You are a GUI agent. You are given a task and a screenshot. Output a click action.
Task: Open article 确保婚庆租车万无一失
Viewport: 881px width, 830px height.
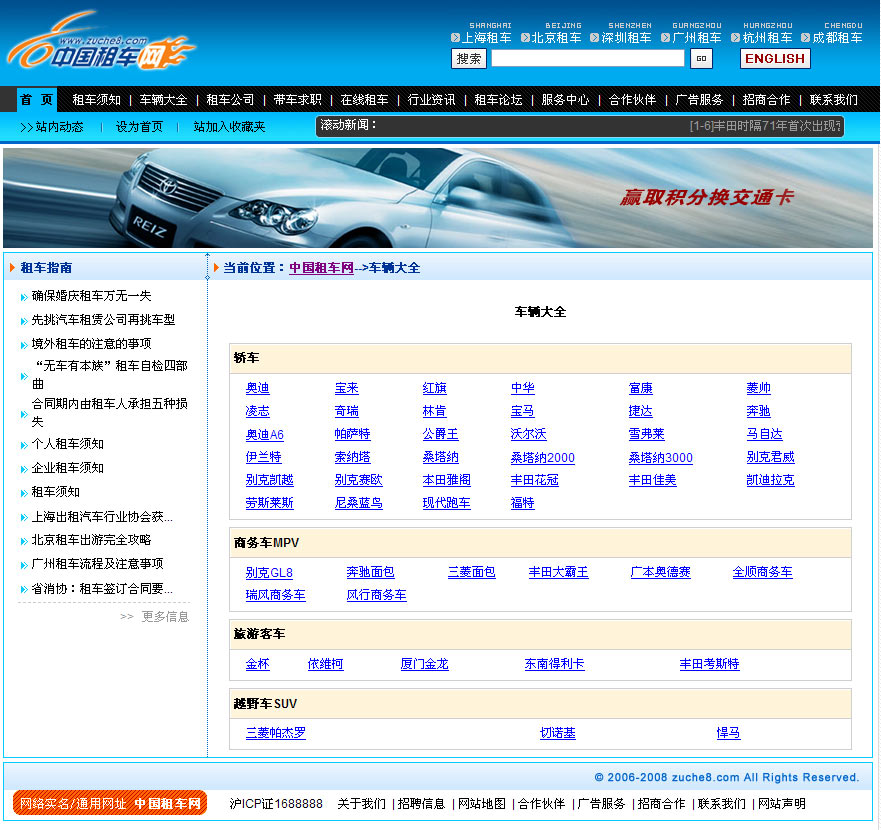point(92,296)
